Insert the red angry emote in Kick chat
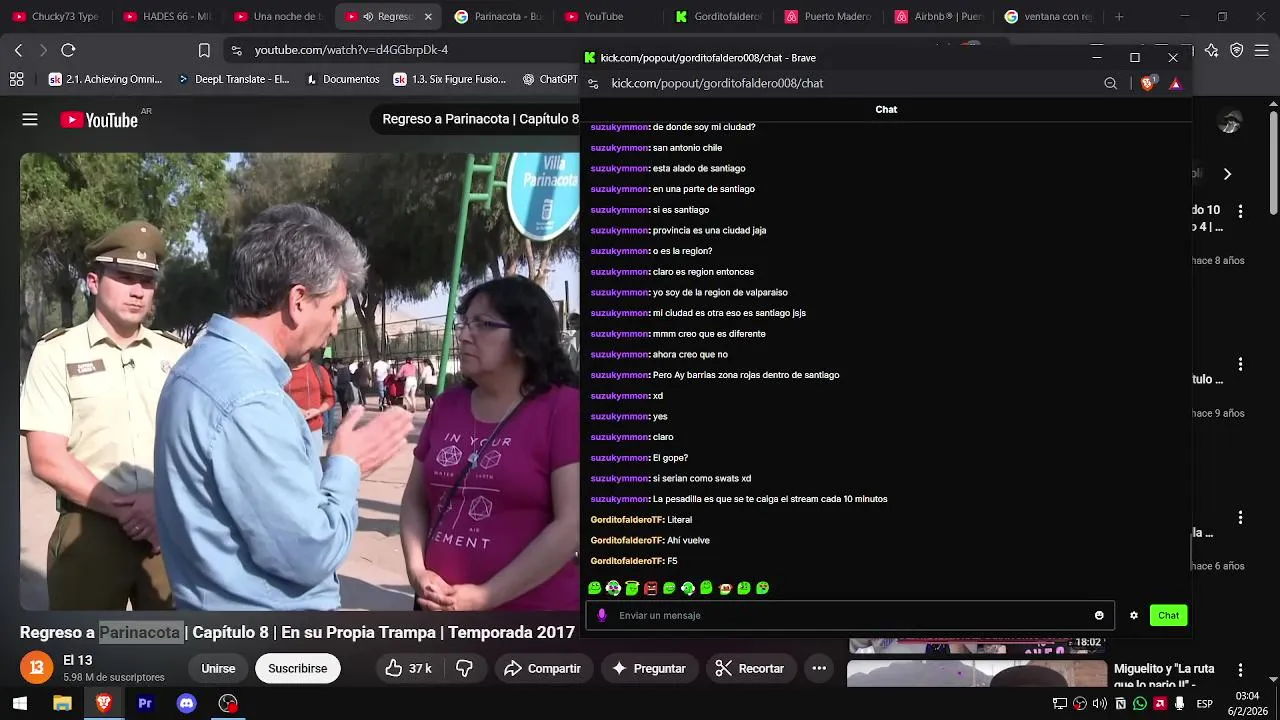Screen dimensions: 1280x720 tap(651, 588)
